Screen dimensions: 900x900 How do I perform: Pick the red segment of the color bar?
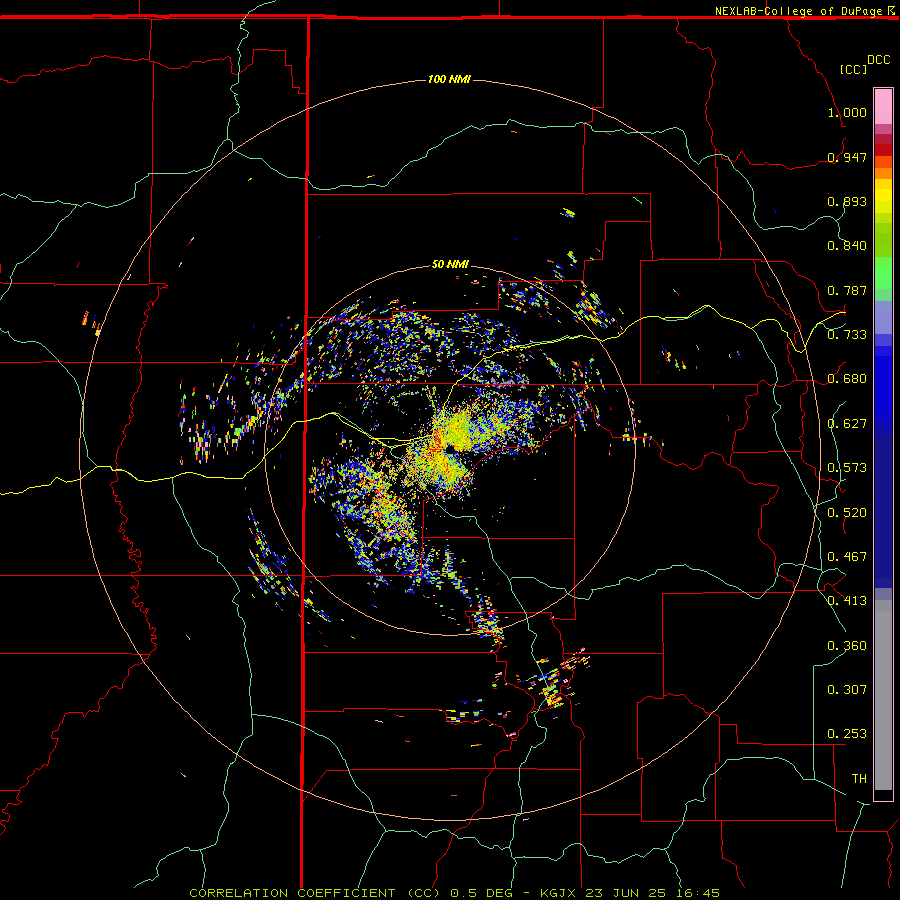coord(883,150)
